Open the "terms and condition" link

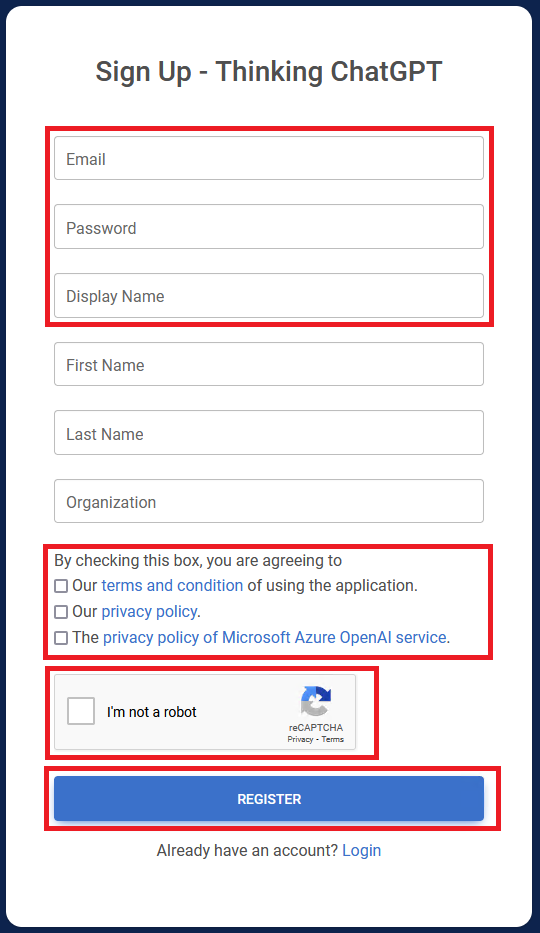coord(172,586)
